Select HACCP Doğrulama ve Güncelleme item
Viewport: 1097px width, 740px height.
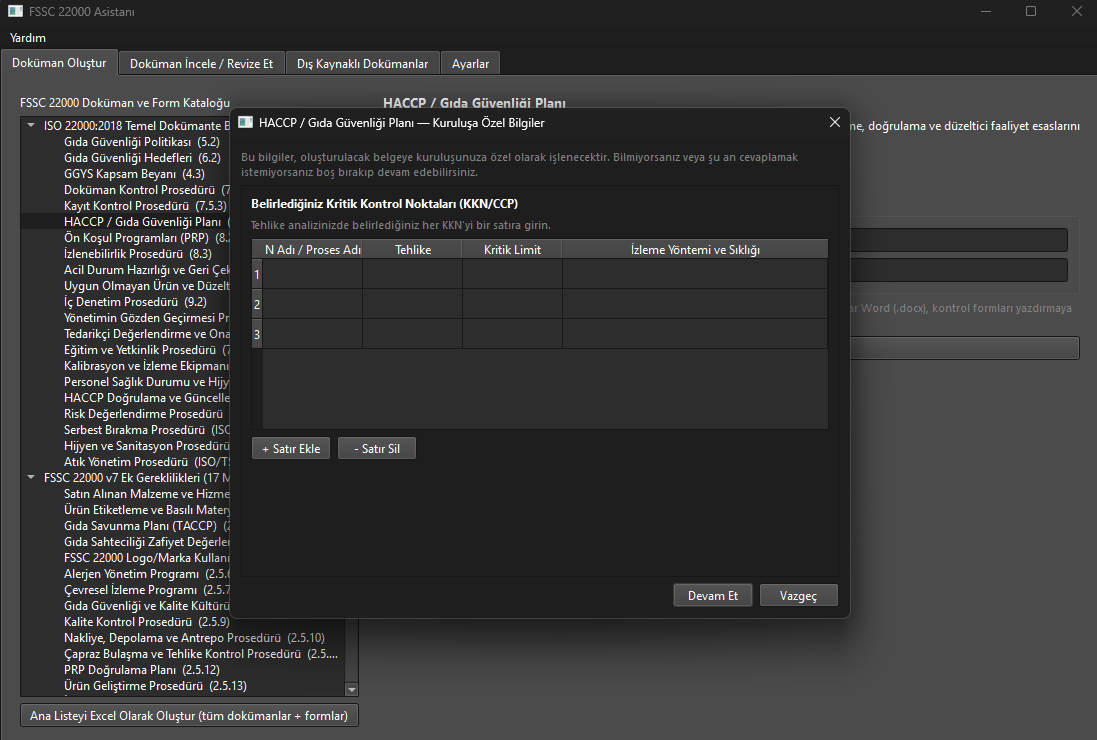[147, 398]
